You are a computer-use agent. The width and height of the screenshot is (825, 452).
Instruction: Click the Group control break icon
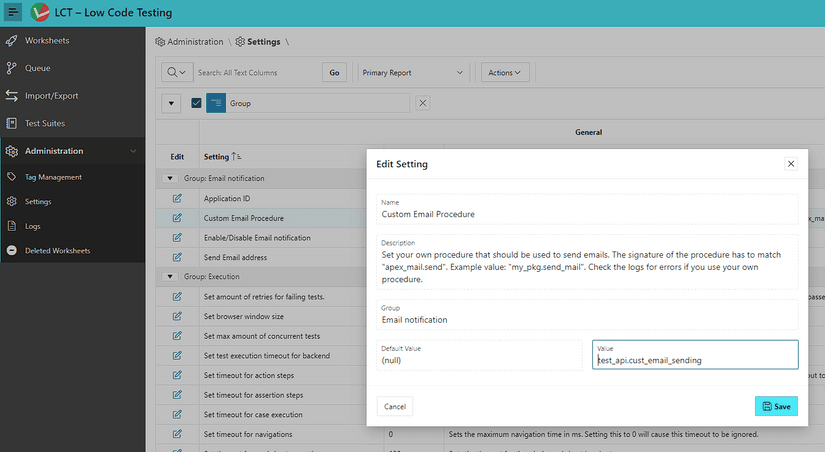(x=216, y=103)
